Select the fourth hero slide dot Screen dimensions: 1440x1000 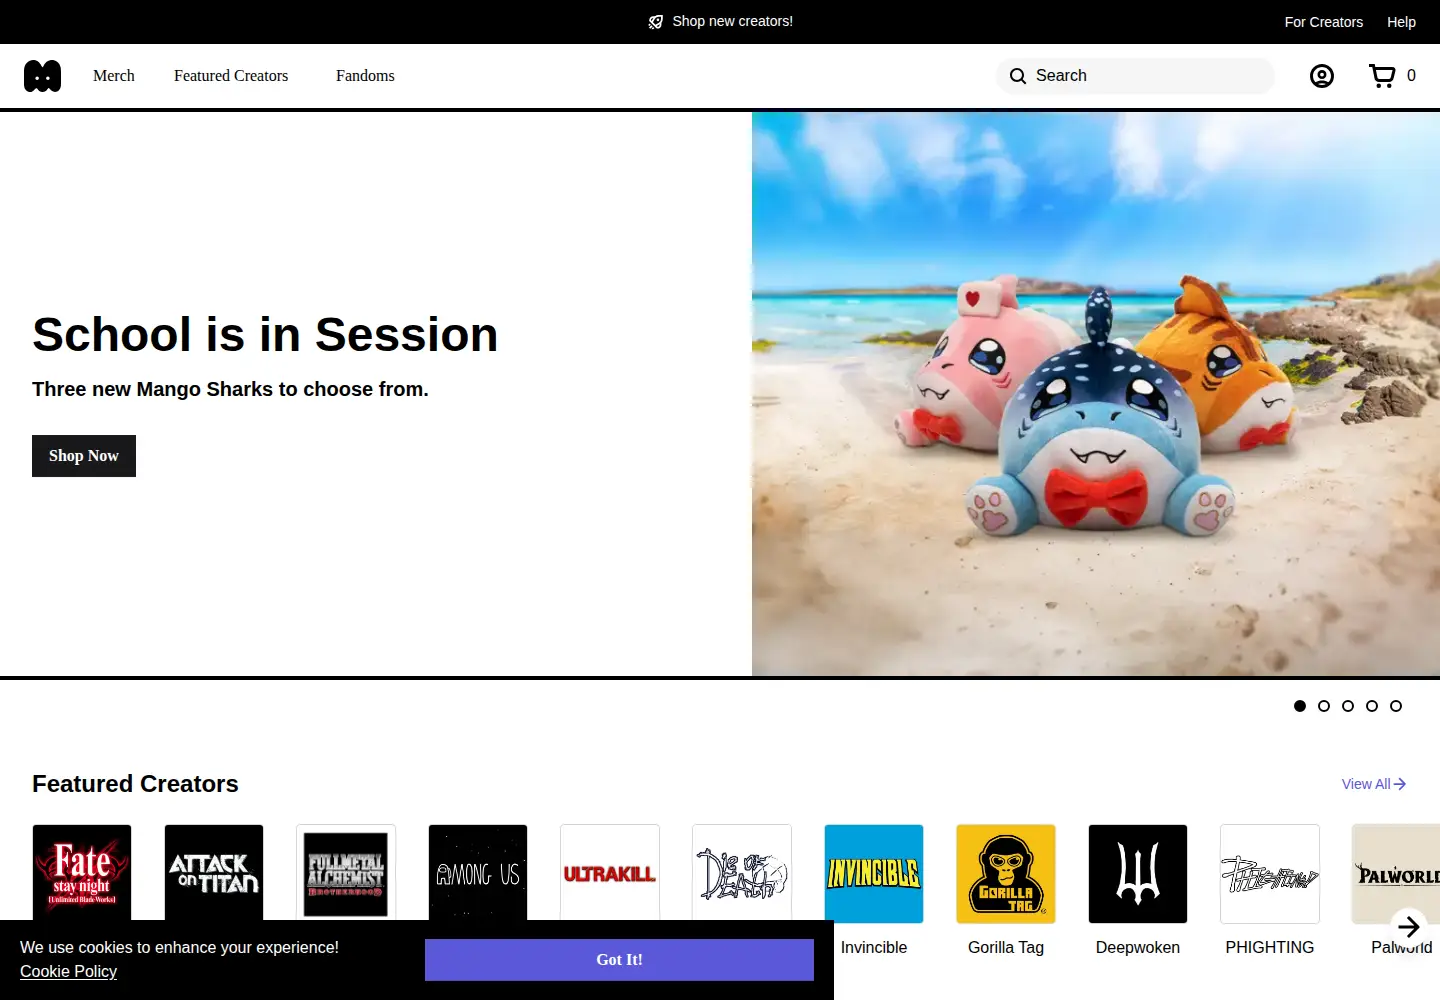(x=1372, y=706)
